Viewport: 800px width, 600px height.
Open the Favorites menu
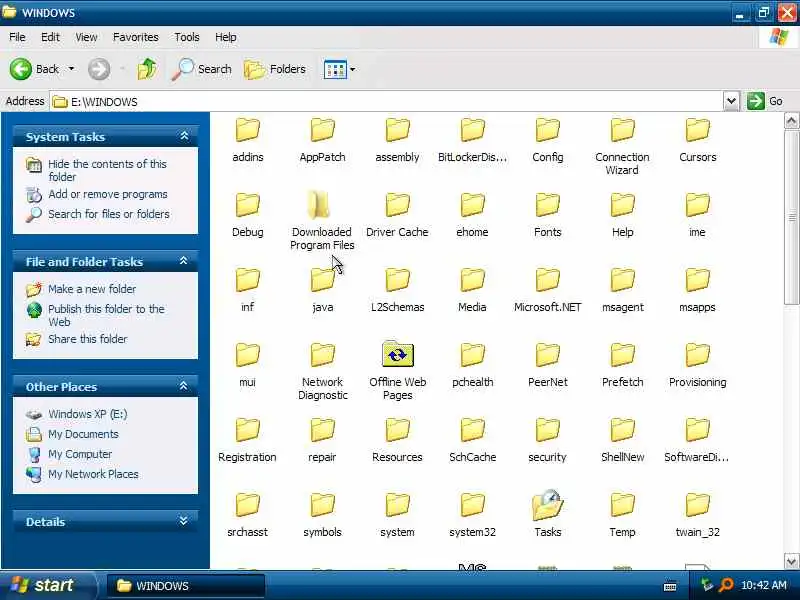pos(136,37)
